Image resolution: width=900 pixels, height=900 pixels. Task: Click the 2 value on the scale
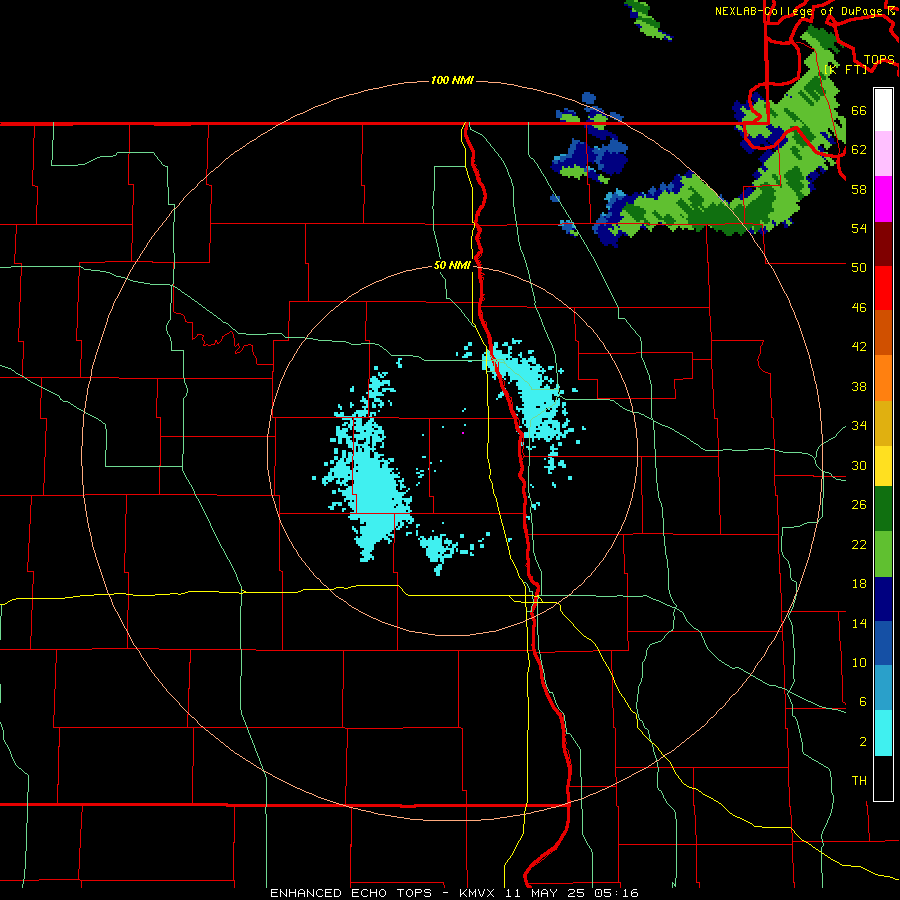point(862,742)
